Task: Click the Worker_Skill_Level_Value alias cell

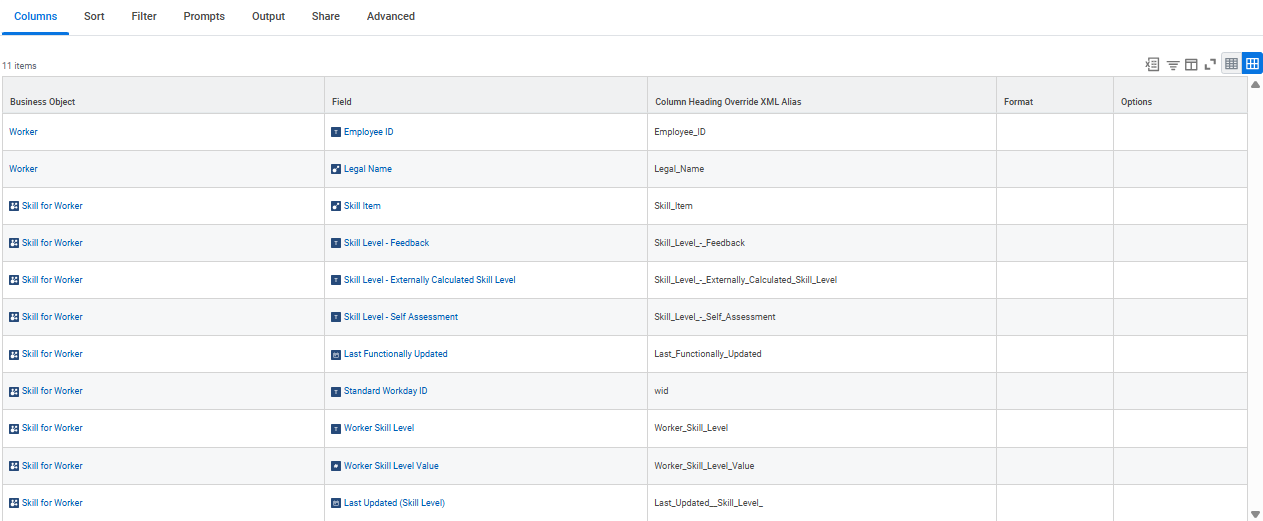Action: pyautogui.click(x=822, y=466)
